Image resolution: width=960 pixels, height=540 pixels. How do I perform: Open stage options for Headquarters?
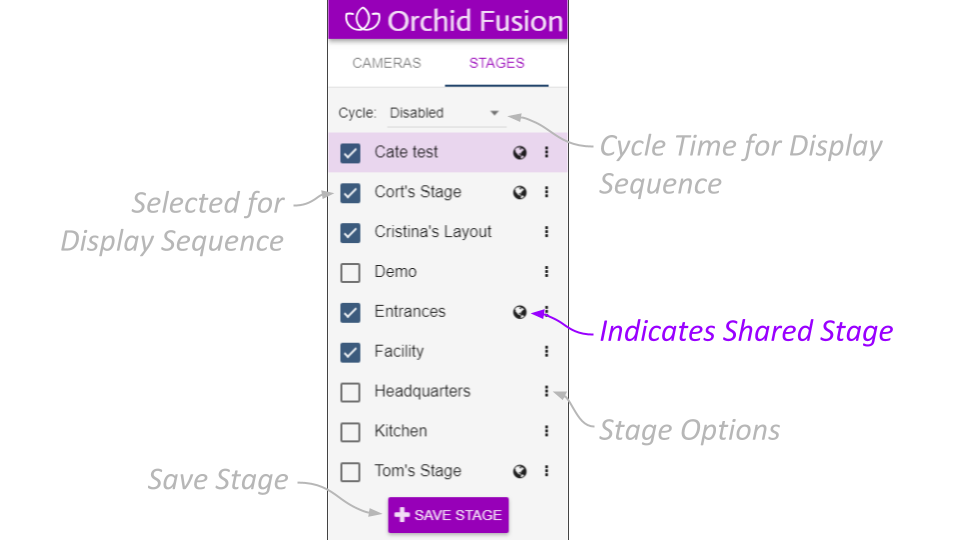(x=546, y=392)
